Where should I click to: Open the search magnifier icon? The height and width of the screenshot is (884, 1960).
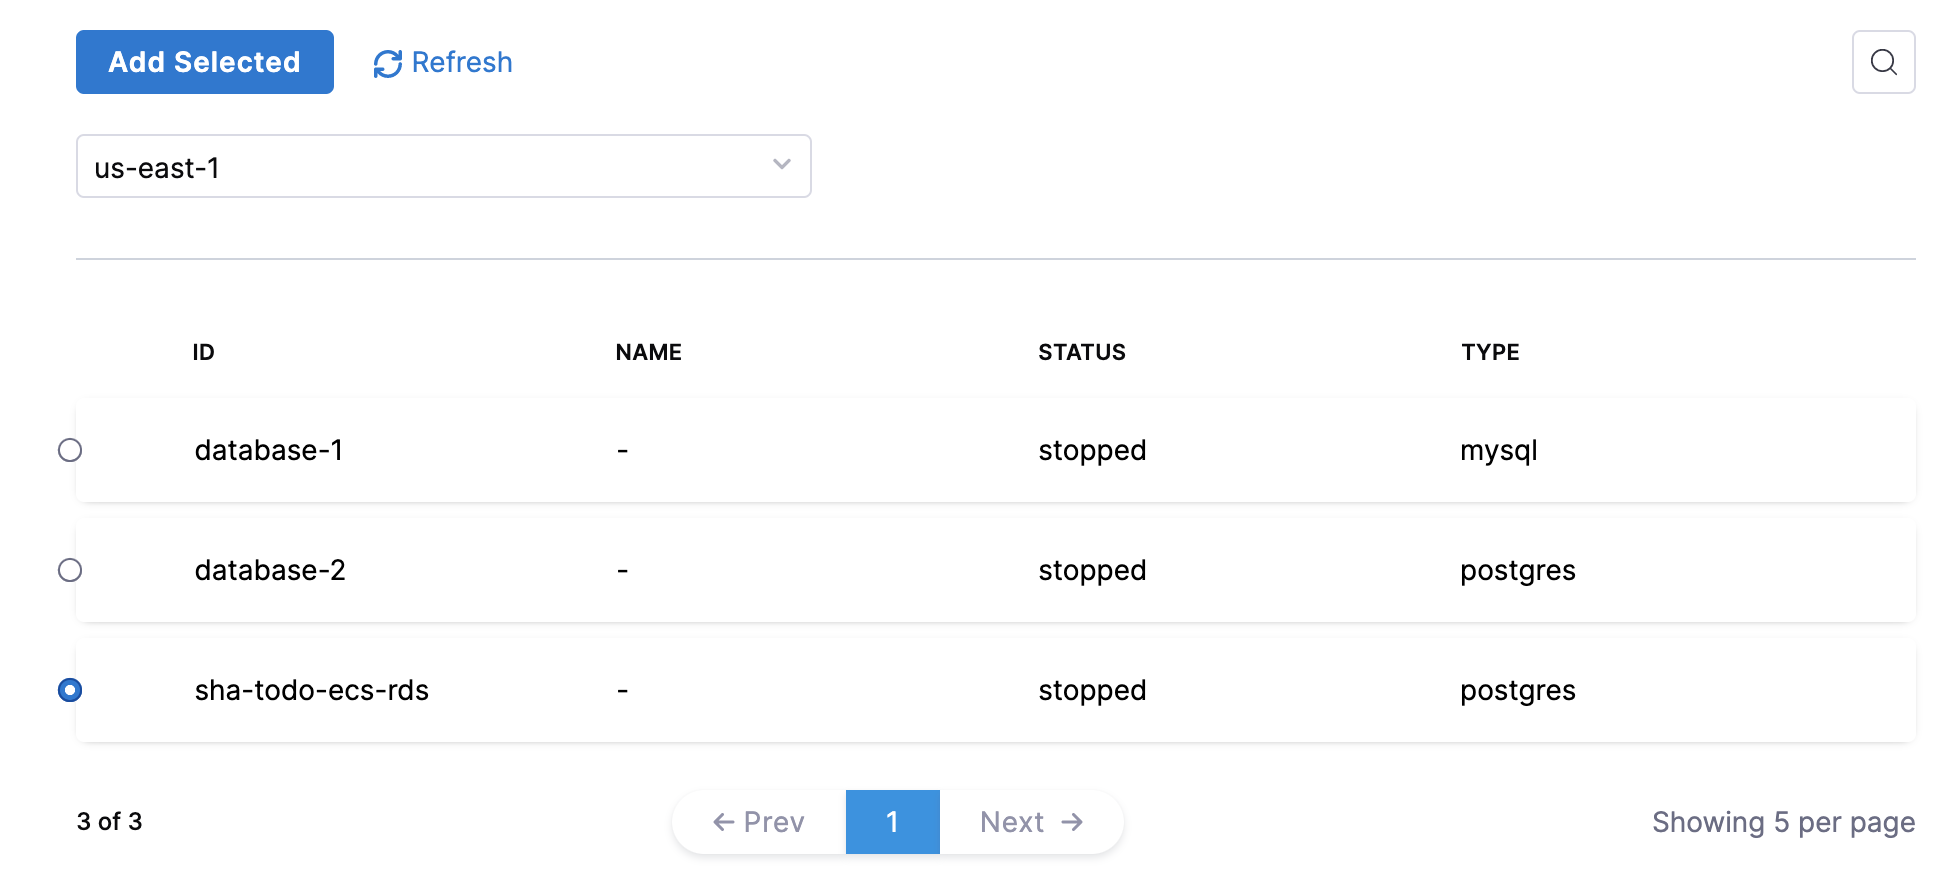[x=1883, y=62]
